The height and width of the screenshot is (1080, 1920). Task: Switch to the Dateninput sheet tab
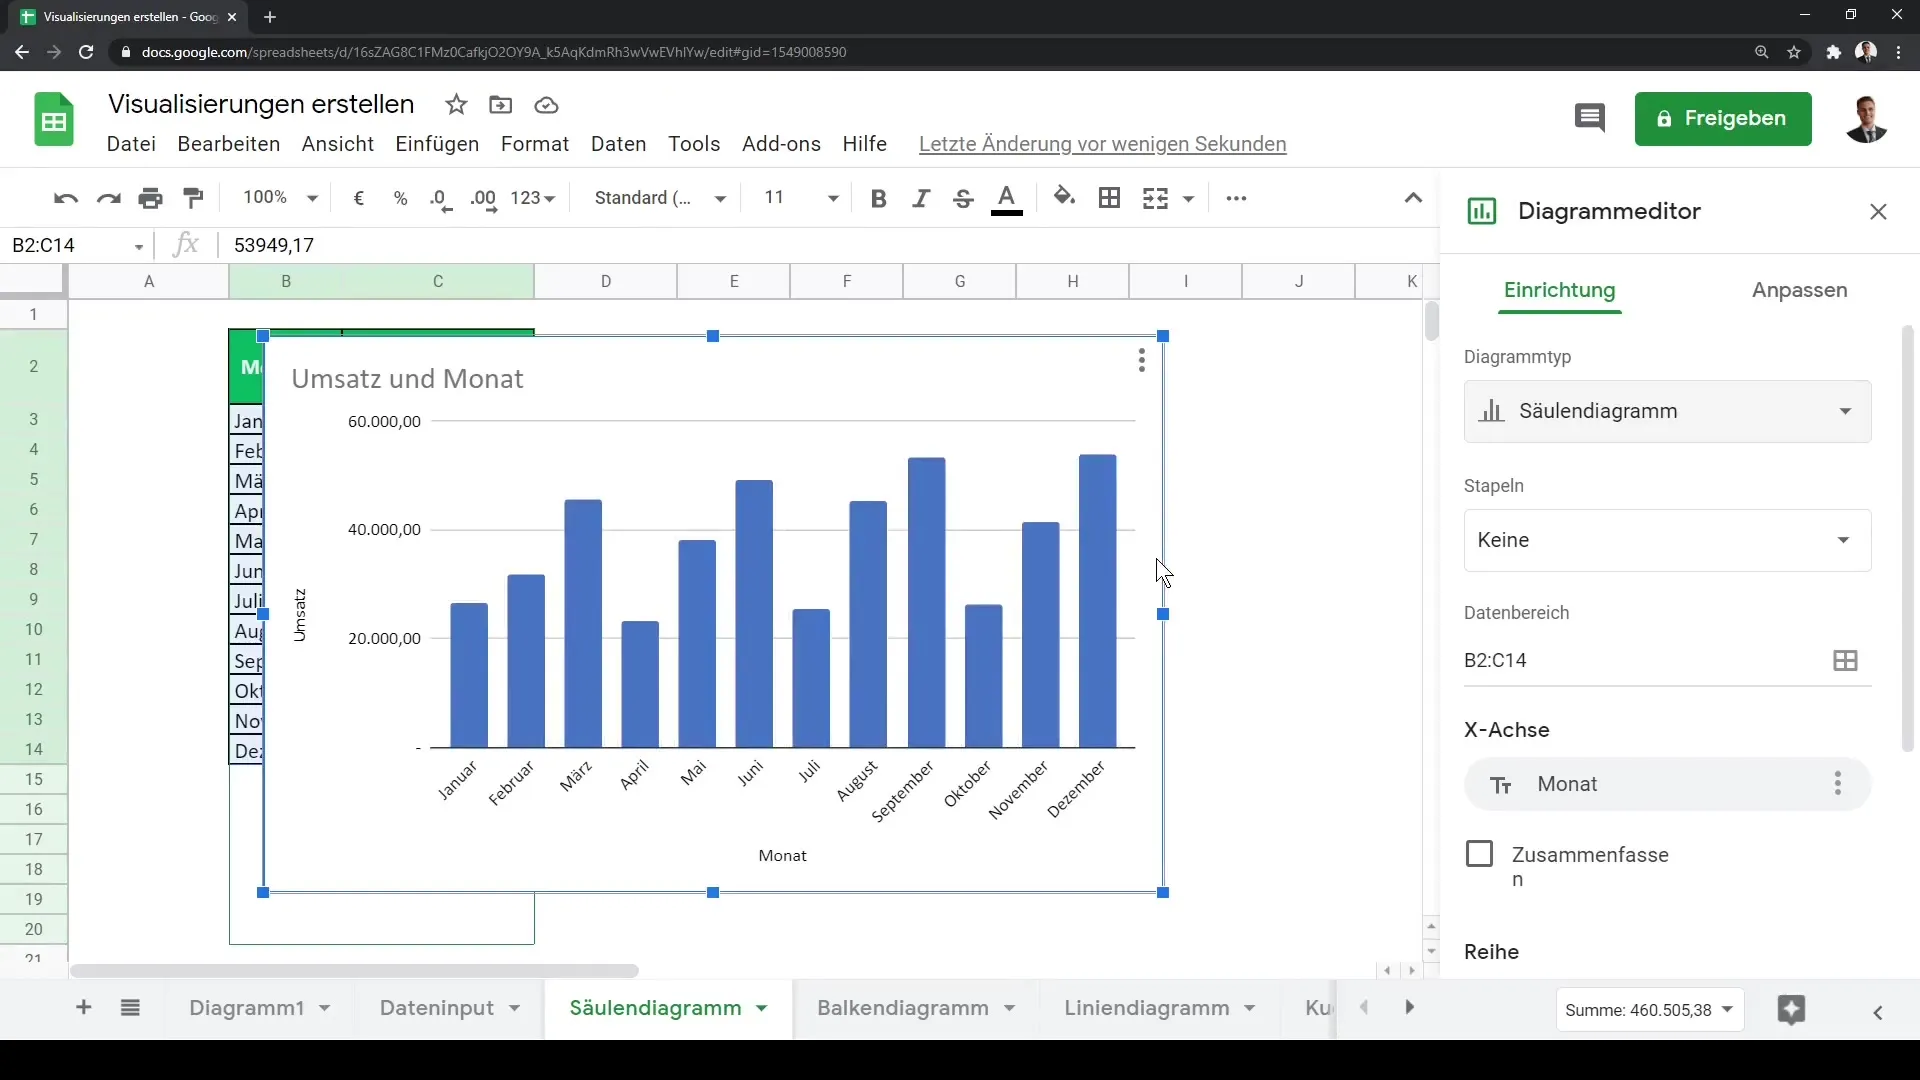(437, 1008)
